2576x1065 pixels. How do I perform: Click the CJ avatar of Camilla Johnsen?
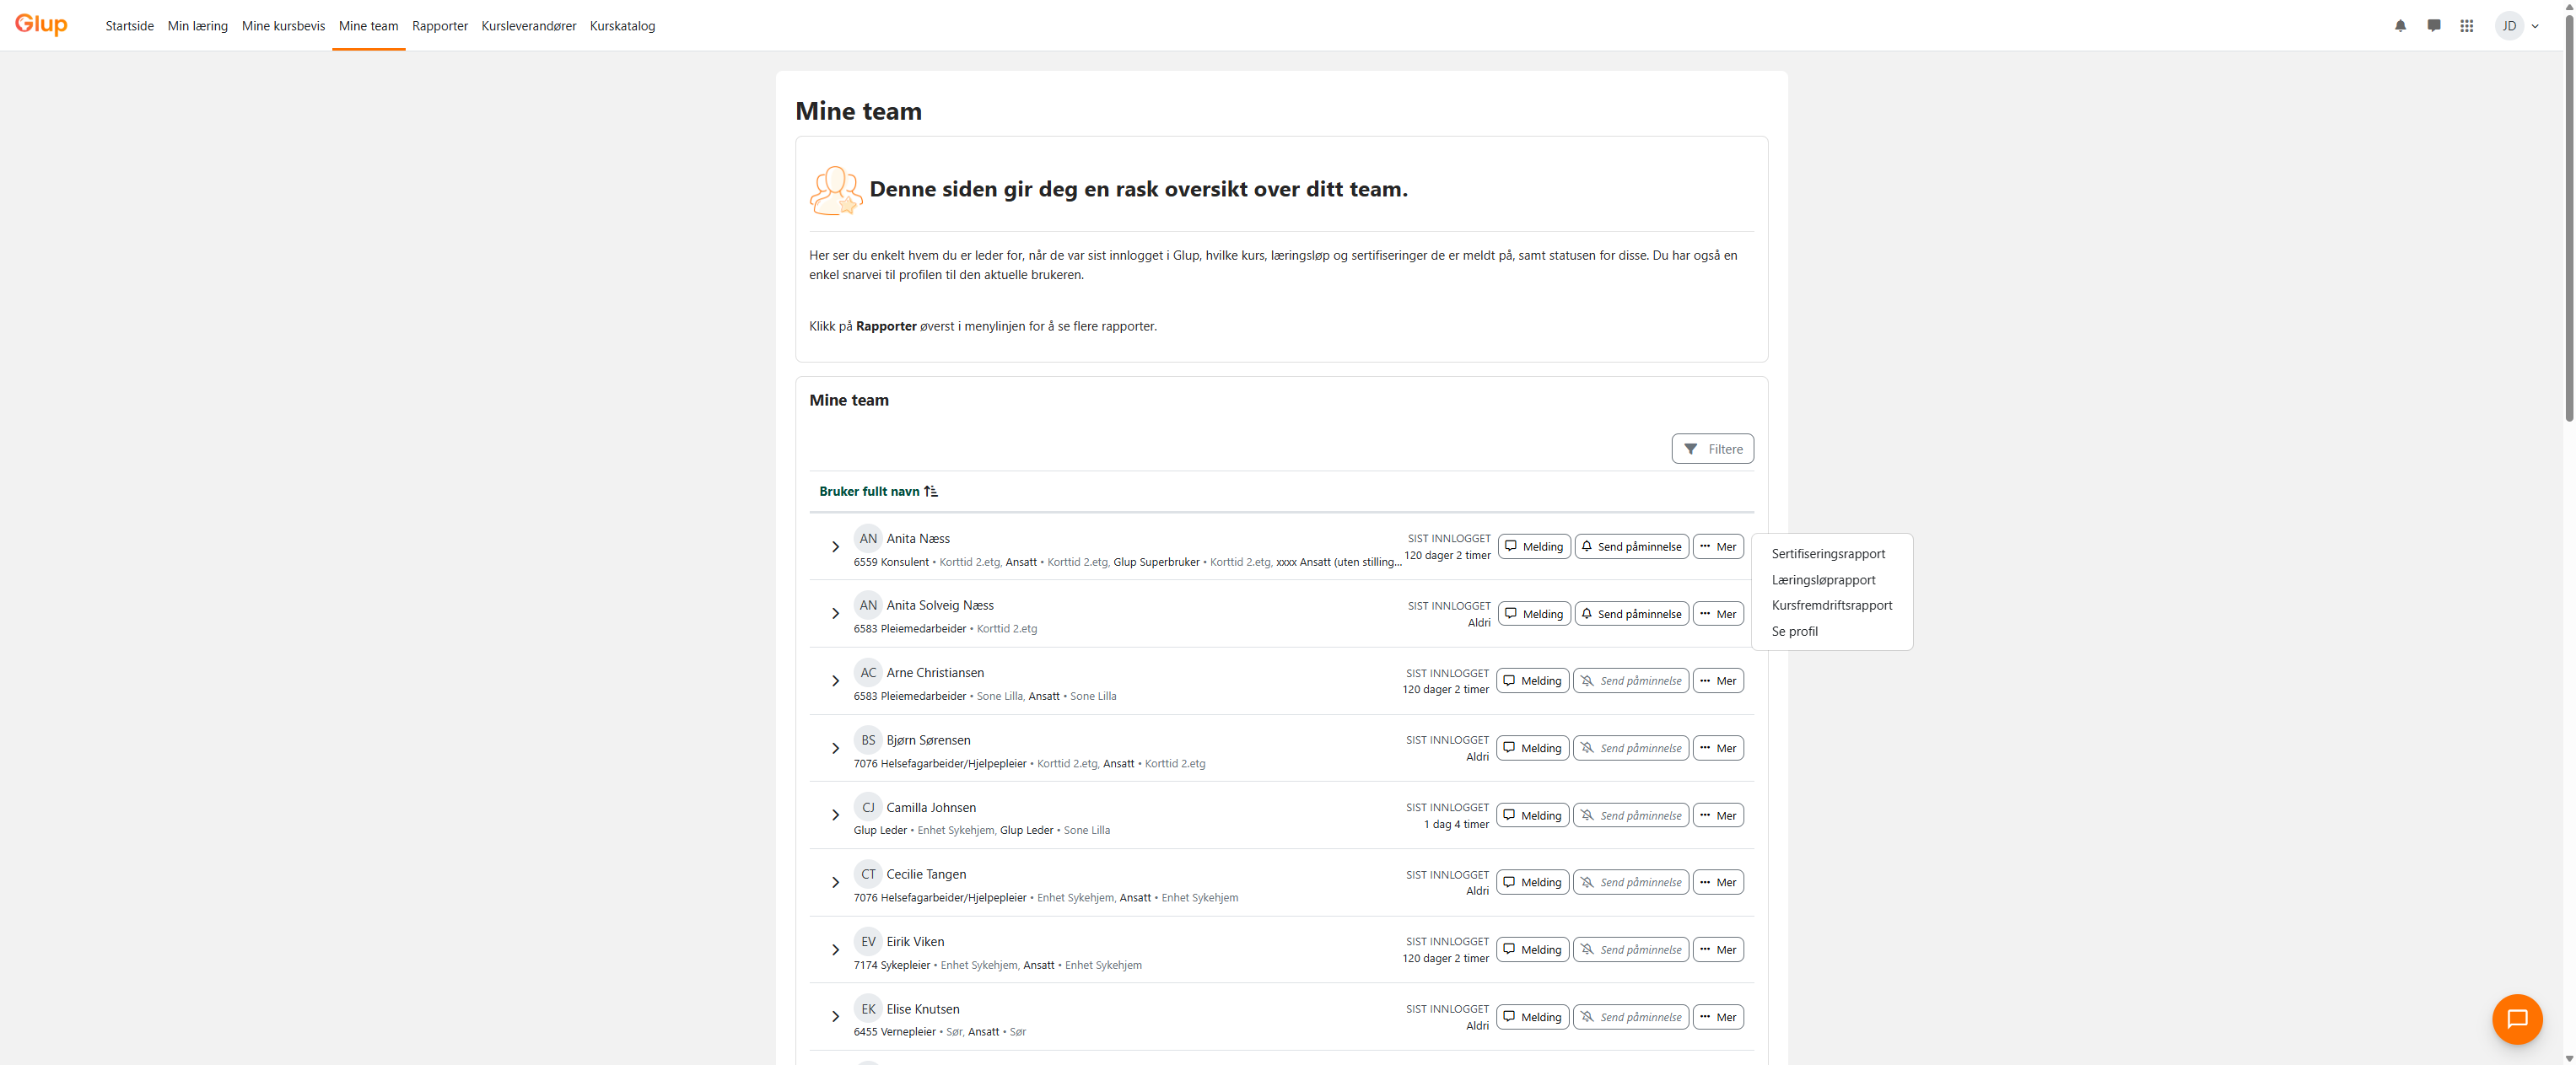868,807
